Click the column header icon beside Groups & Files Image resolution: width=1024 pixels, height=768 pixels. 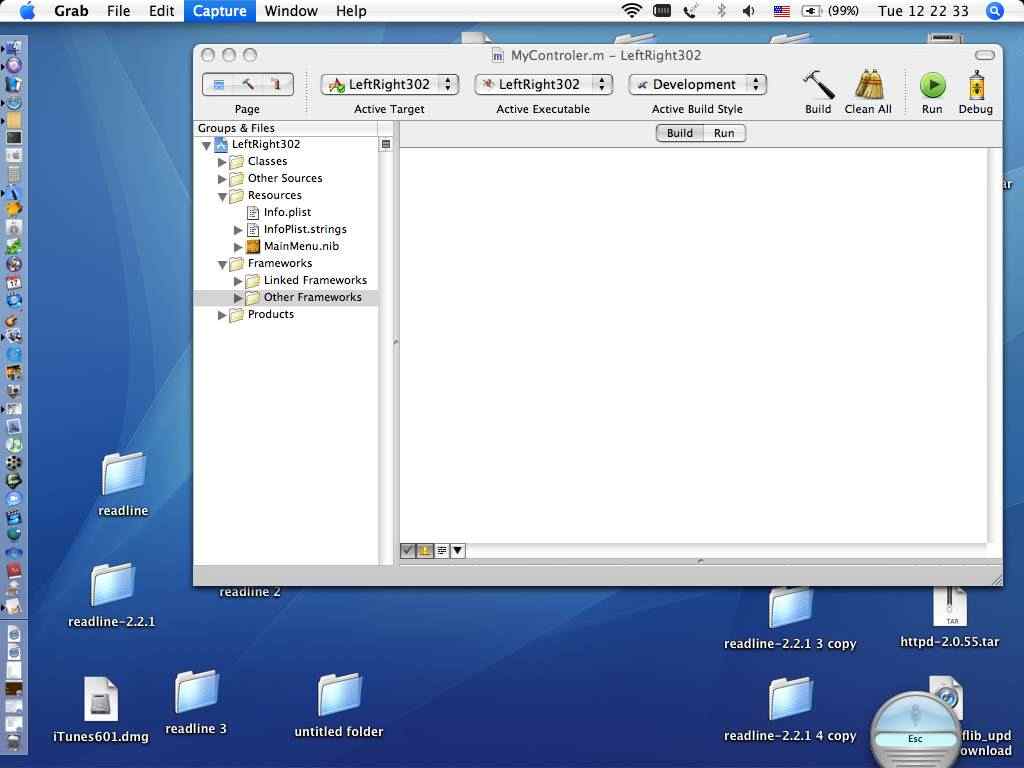(x=385, y=144)
